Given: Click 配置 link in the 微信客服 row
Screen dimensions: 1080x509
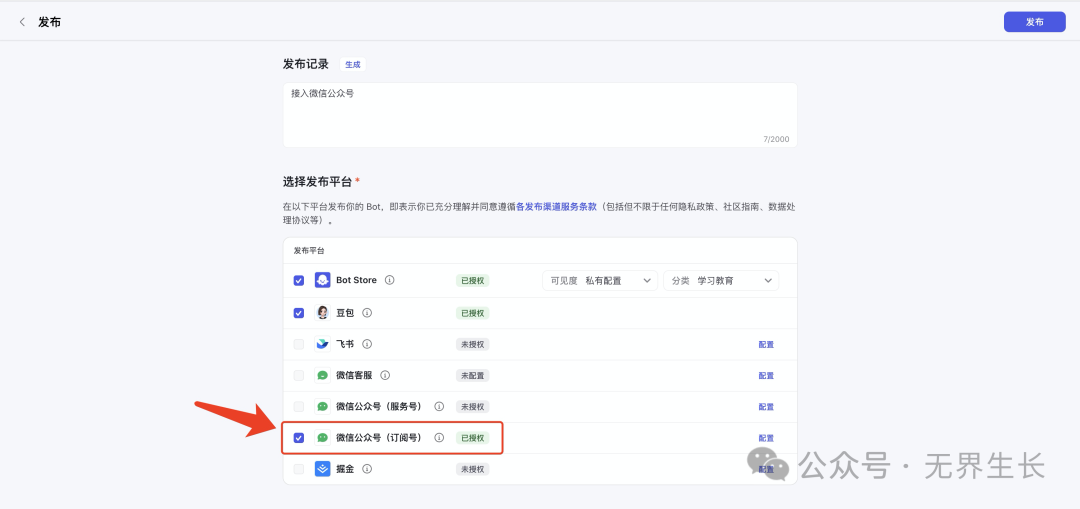Looking at the screenshot, I should (x=766, y=375).
